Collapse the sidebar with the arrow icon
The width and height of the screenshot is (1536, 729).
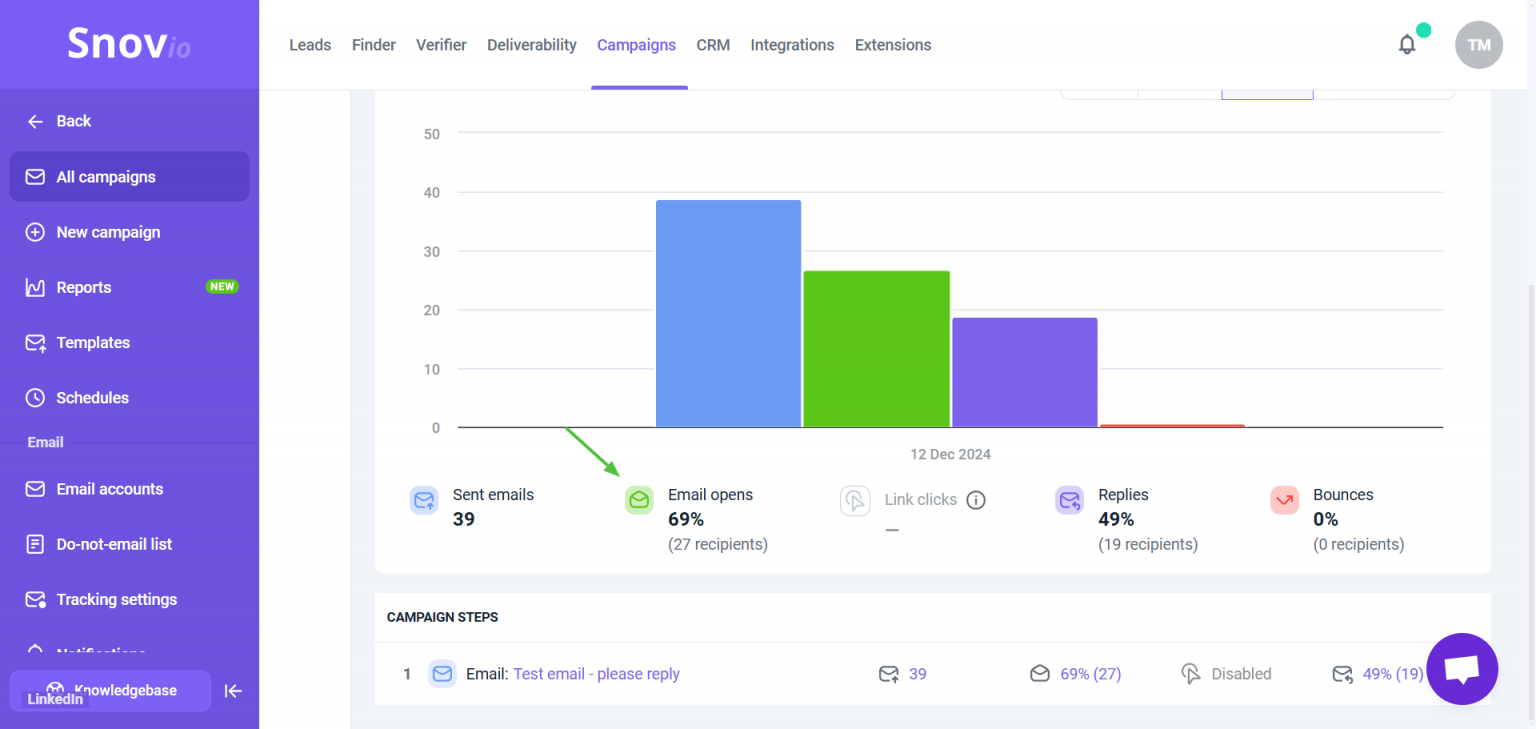[233, 691]
